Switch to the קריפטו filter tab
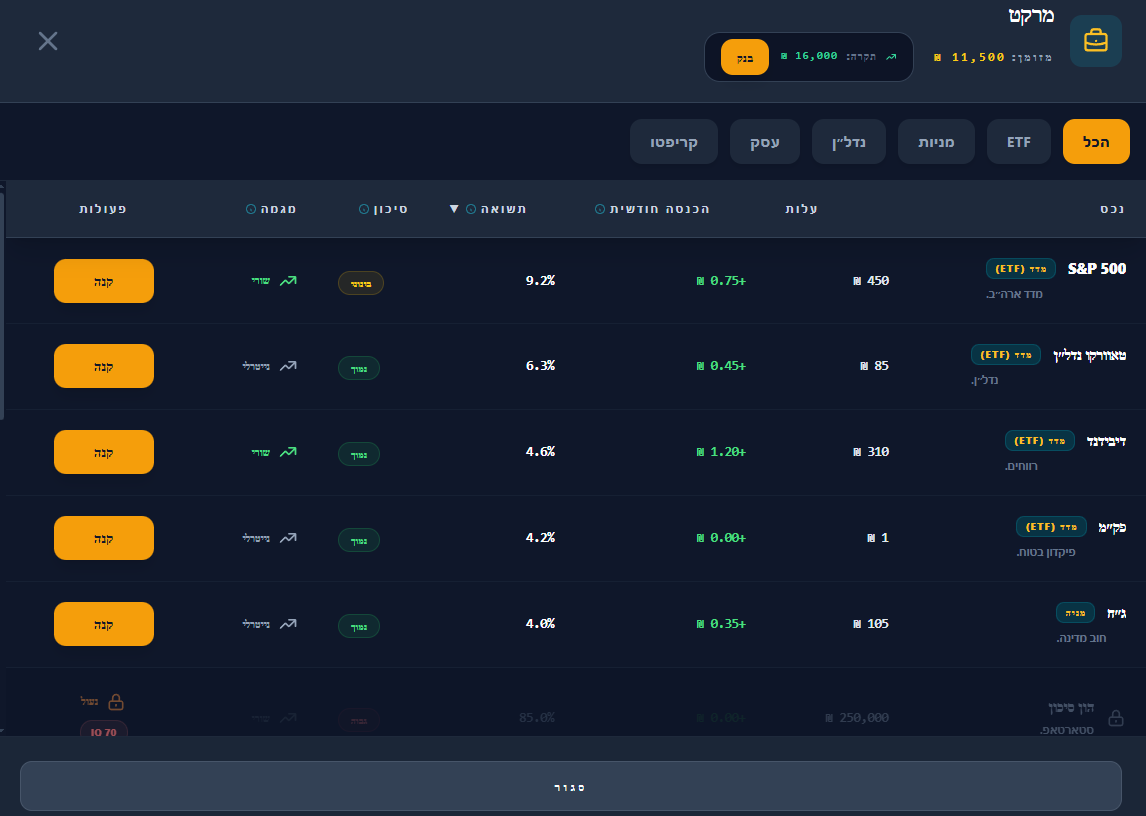1146x816 pixels. 674,142
